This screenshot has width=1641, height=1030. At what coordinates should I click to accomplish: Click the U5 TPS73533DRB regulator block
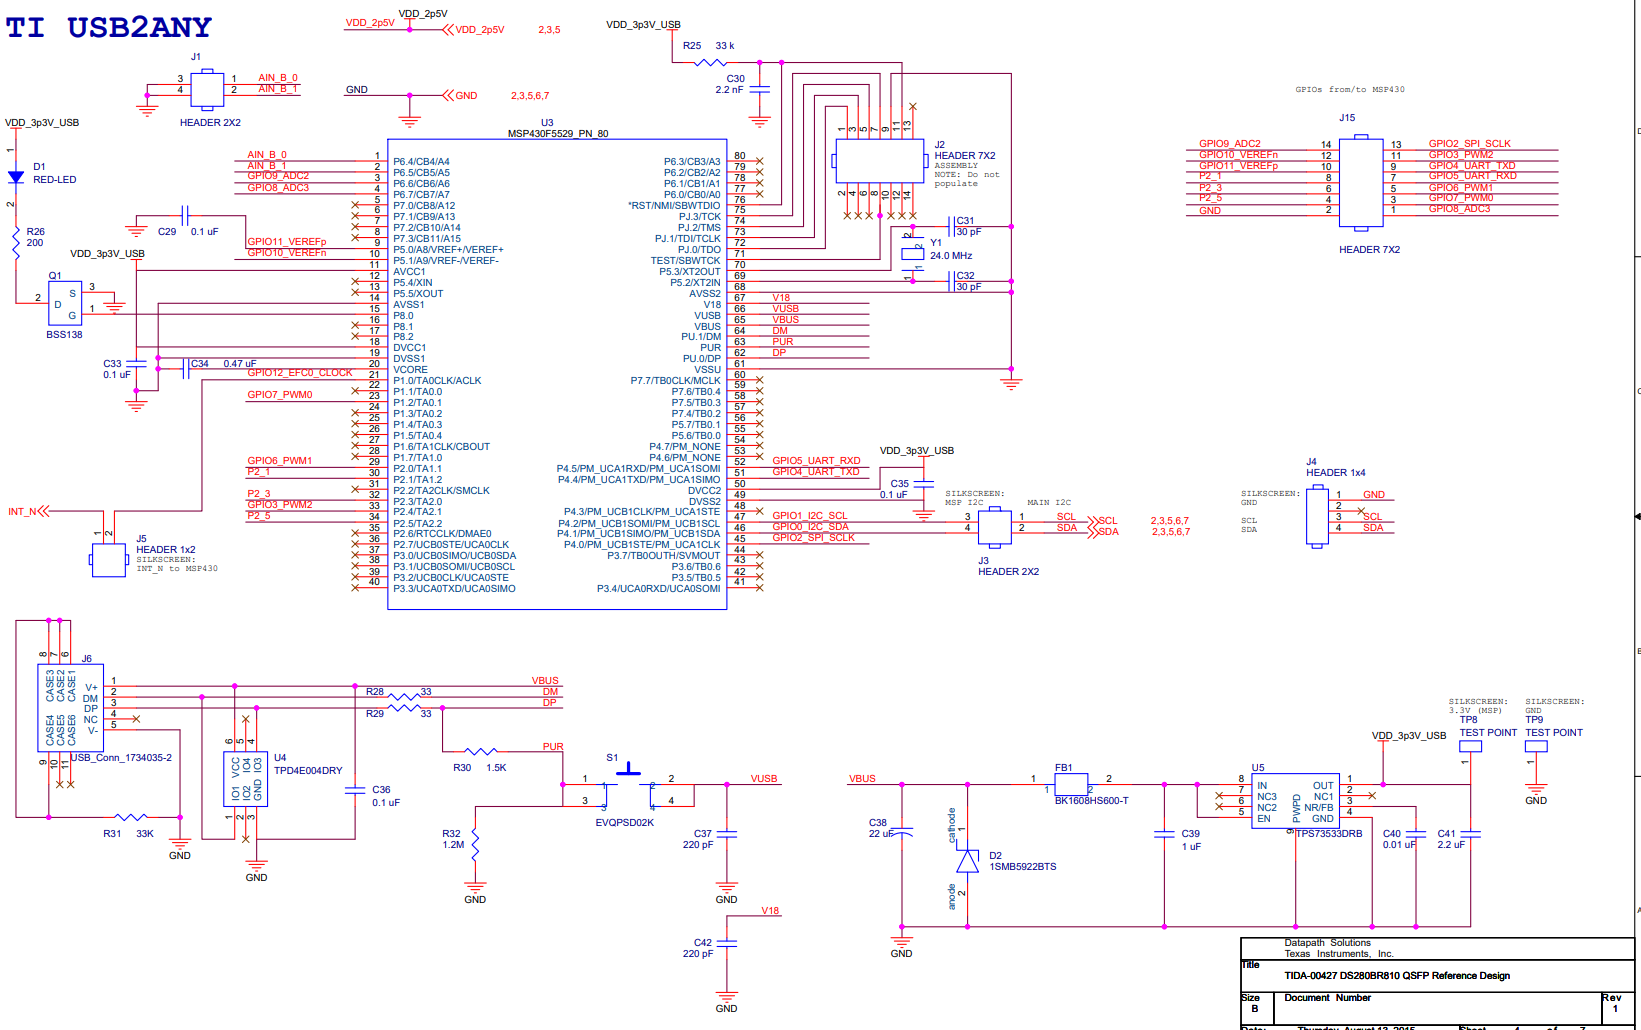pyautogui.click(x=1294, y=800)
